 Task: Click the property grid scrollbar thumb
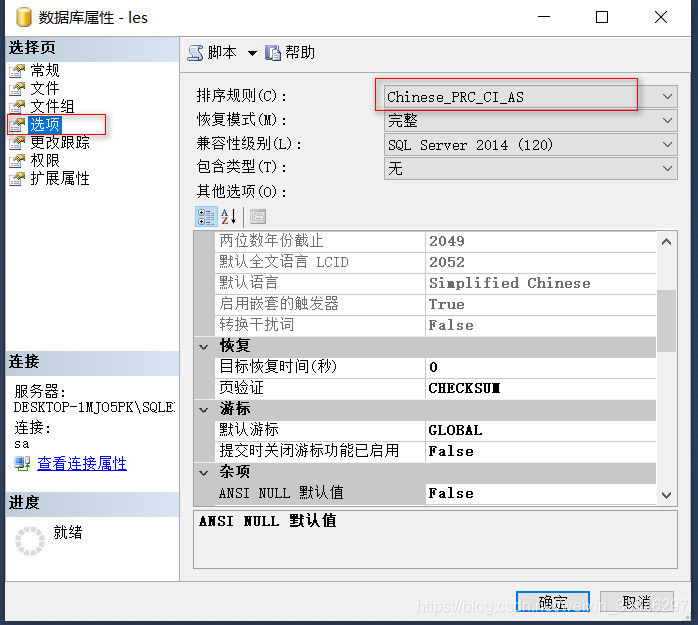[x=666, y=321]
